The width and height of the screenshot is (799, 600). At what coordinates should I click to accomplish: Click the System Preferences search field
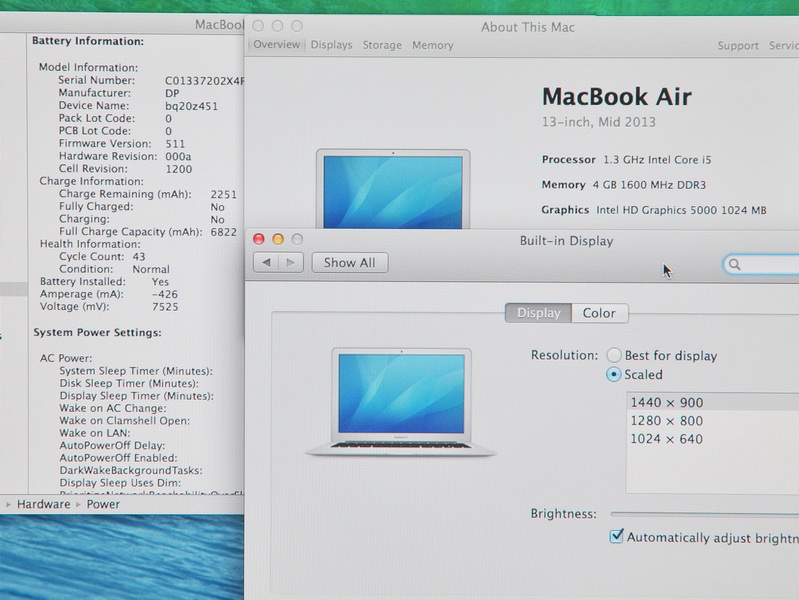point(761,264)
